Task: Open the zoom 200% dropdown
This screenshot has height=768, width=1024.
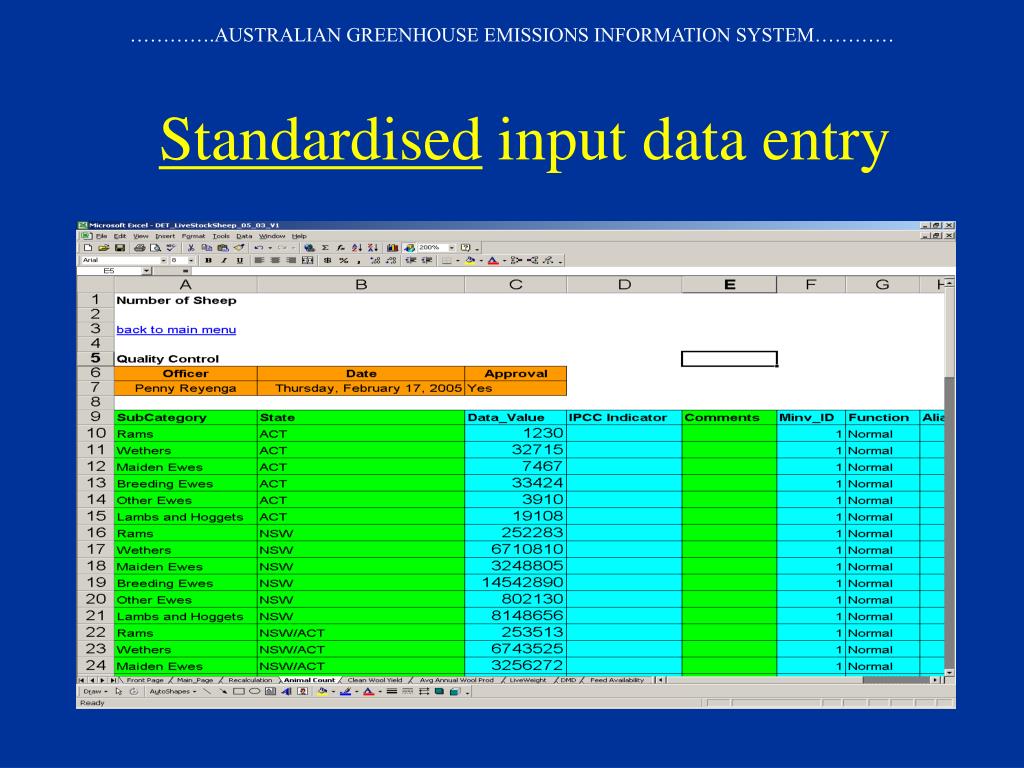Action: [452, 248]
